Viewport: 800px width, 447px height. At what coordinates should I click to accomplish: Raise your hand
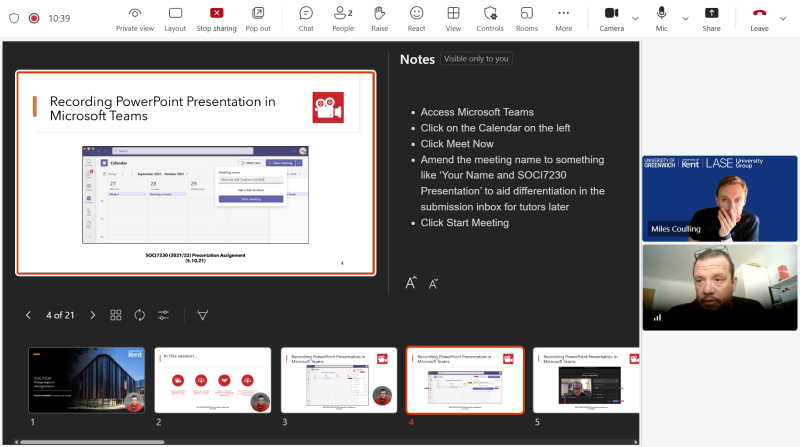(x=380, y=19)
